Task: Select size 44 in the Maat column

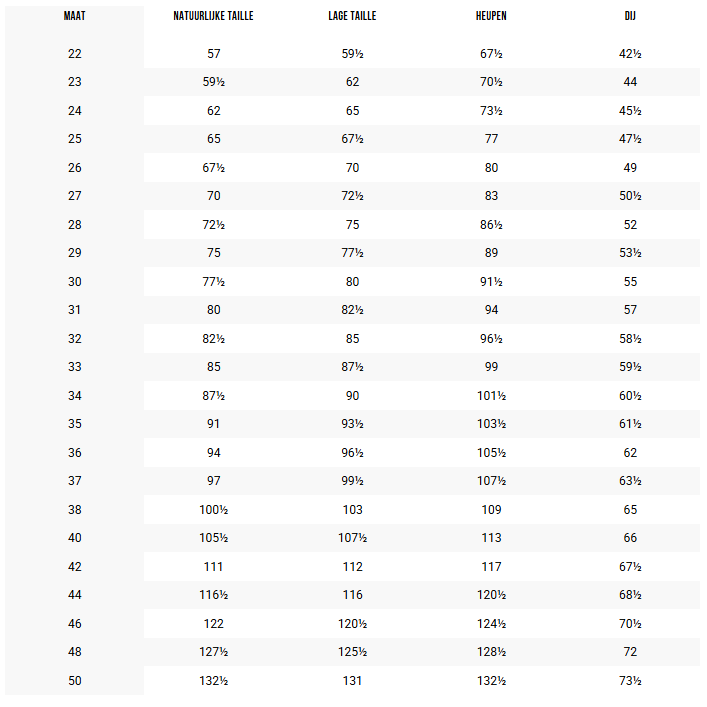Action: tap(75, 595)
